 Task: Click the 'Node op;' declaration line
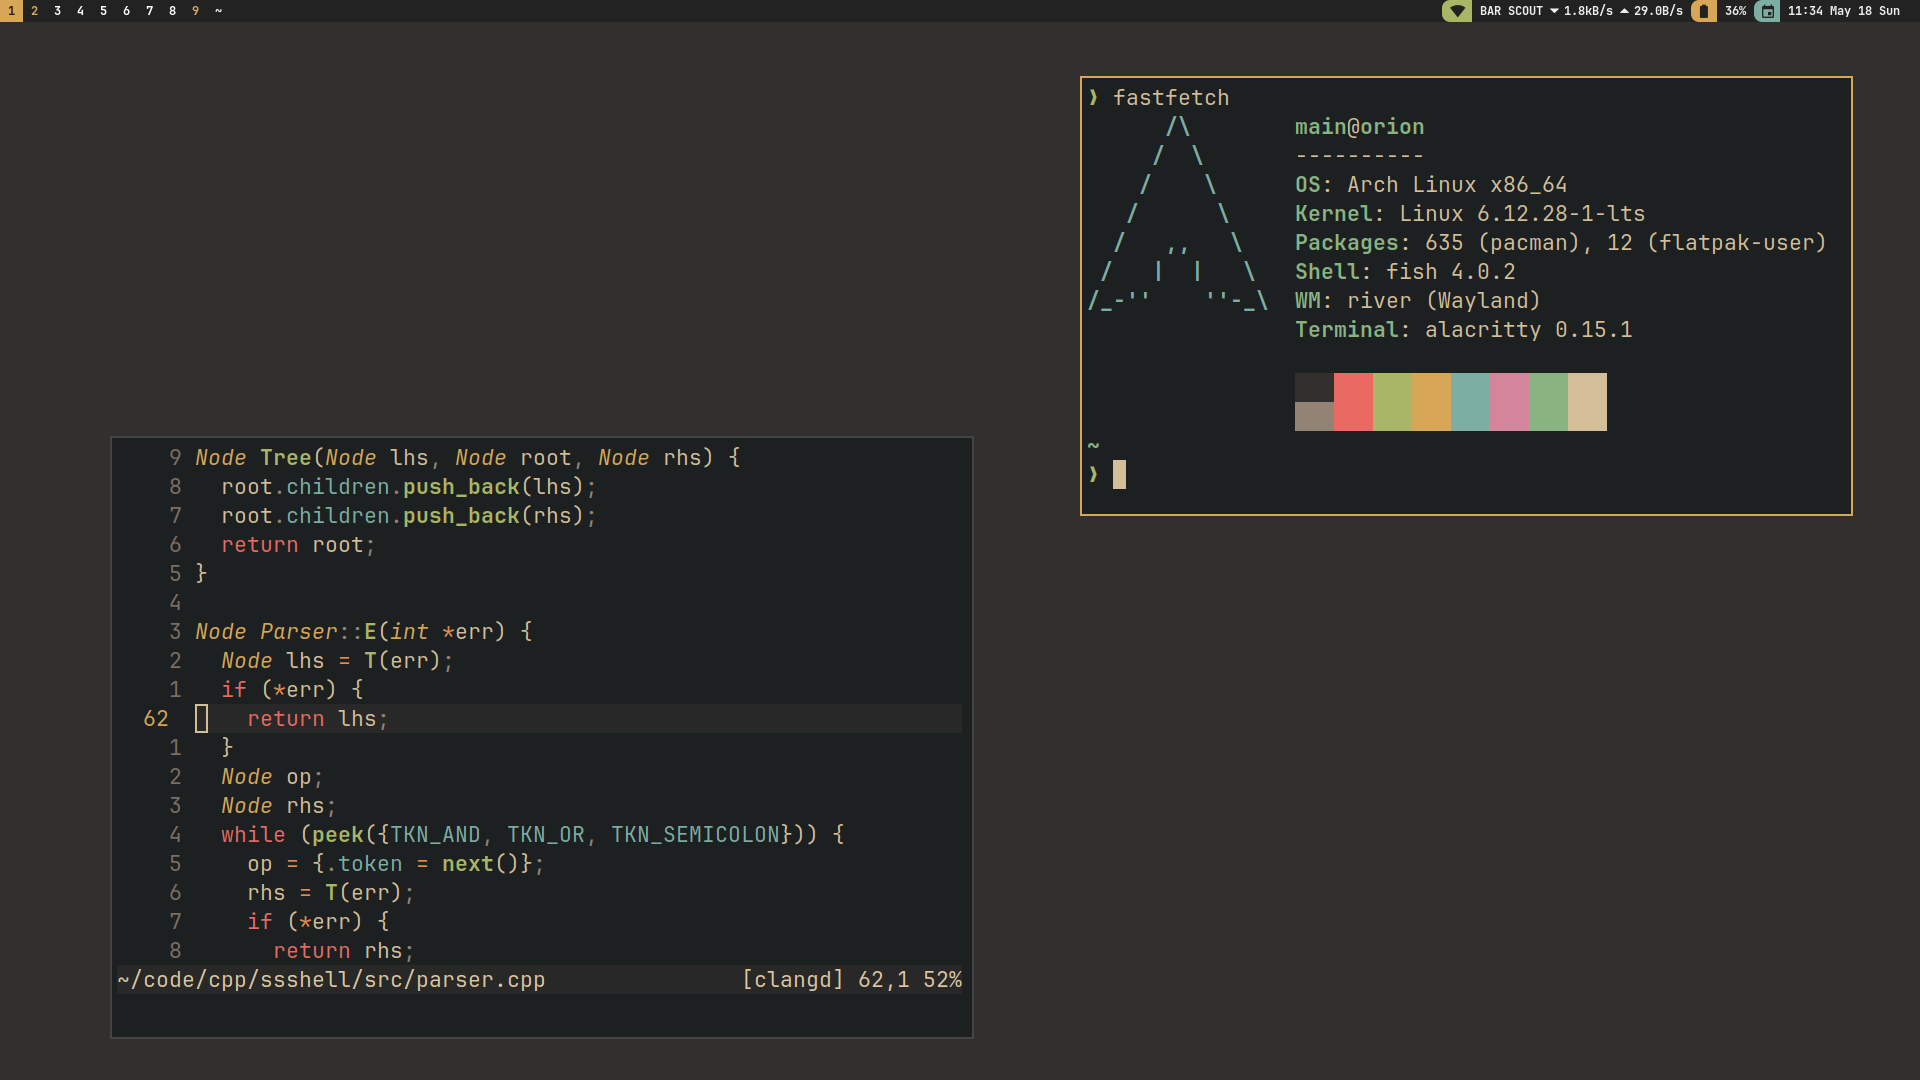pos(273,777)
